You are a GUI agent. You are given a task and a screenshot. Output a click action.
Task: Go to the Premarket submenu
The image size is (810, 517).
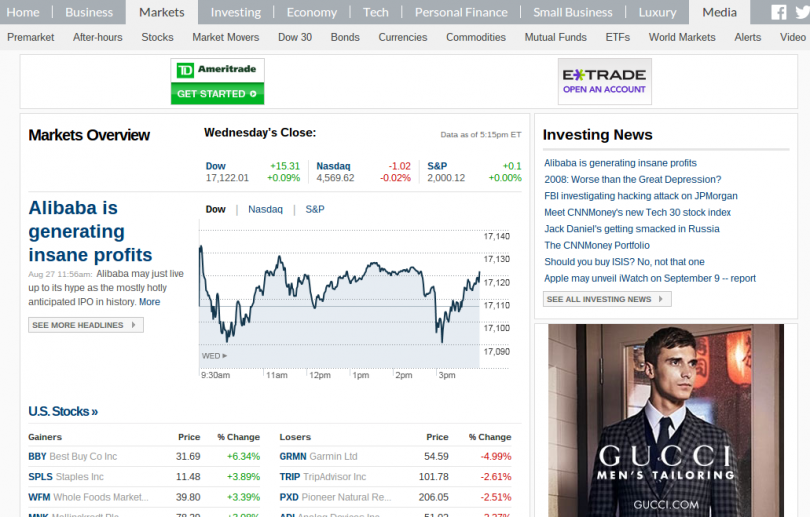[30, 37]
